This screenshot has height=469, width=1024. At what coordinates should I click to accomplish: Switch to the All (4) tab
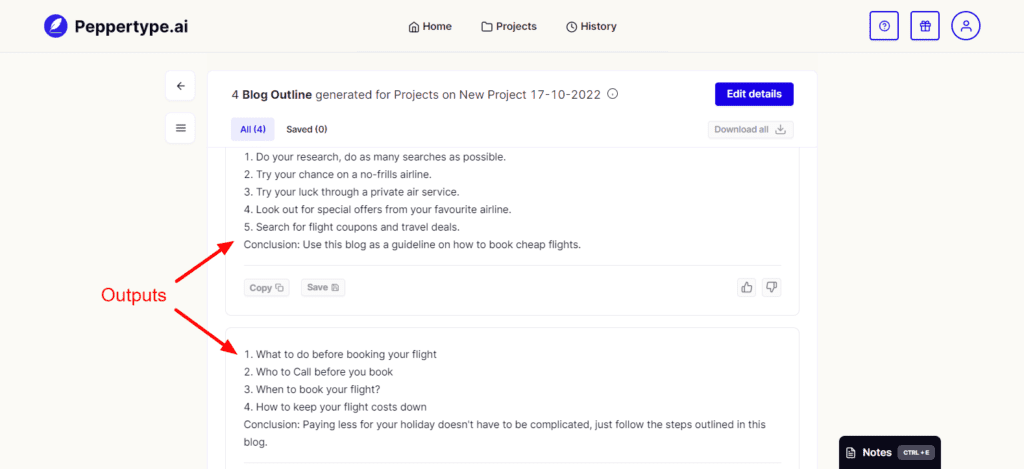coord(252,129)
